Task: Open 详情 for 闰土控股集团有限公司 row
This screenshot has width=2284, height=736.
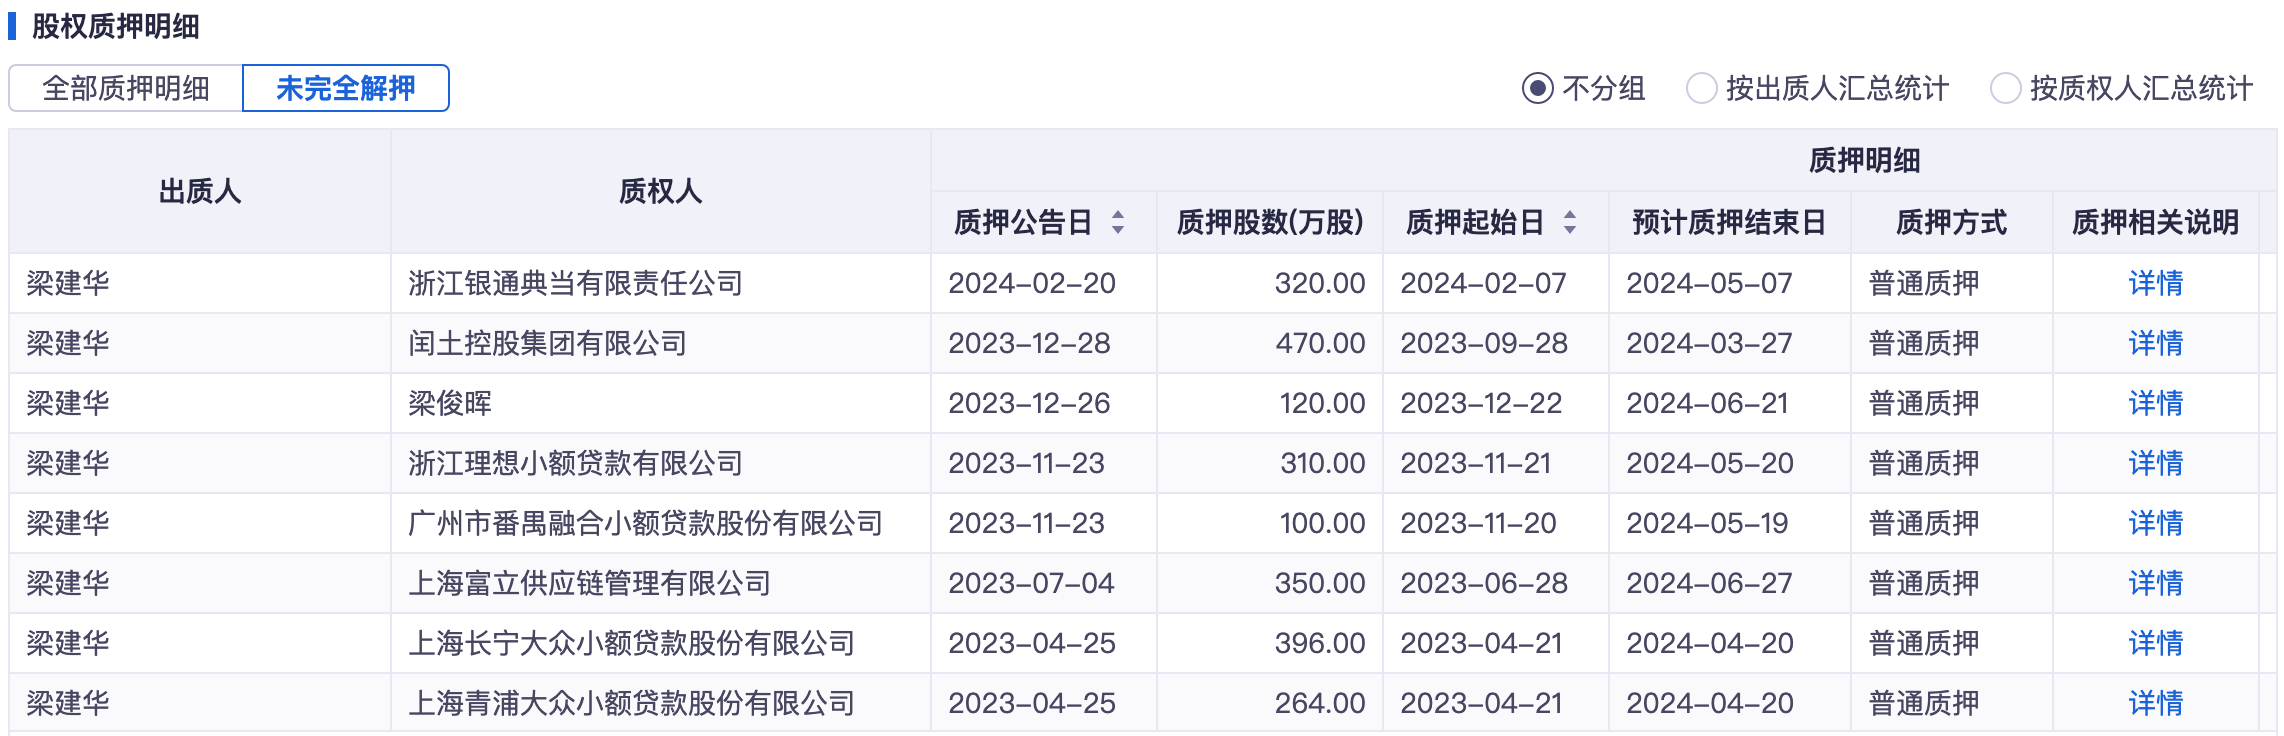Action: (2155, 343)
